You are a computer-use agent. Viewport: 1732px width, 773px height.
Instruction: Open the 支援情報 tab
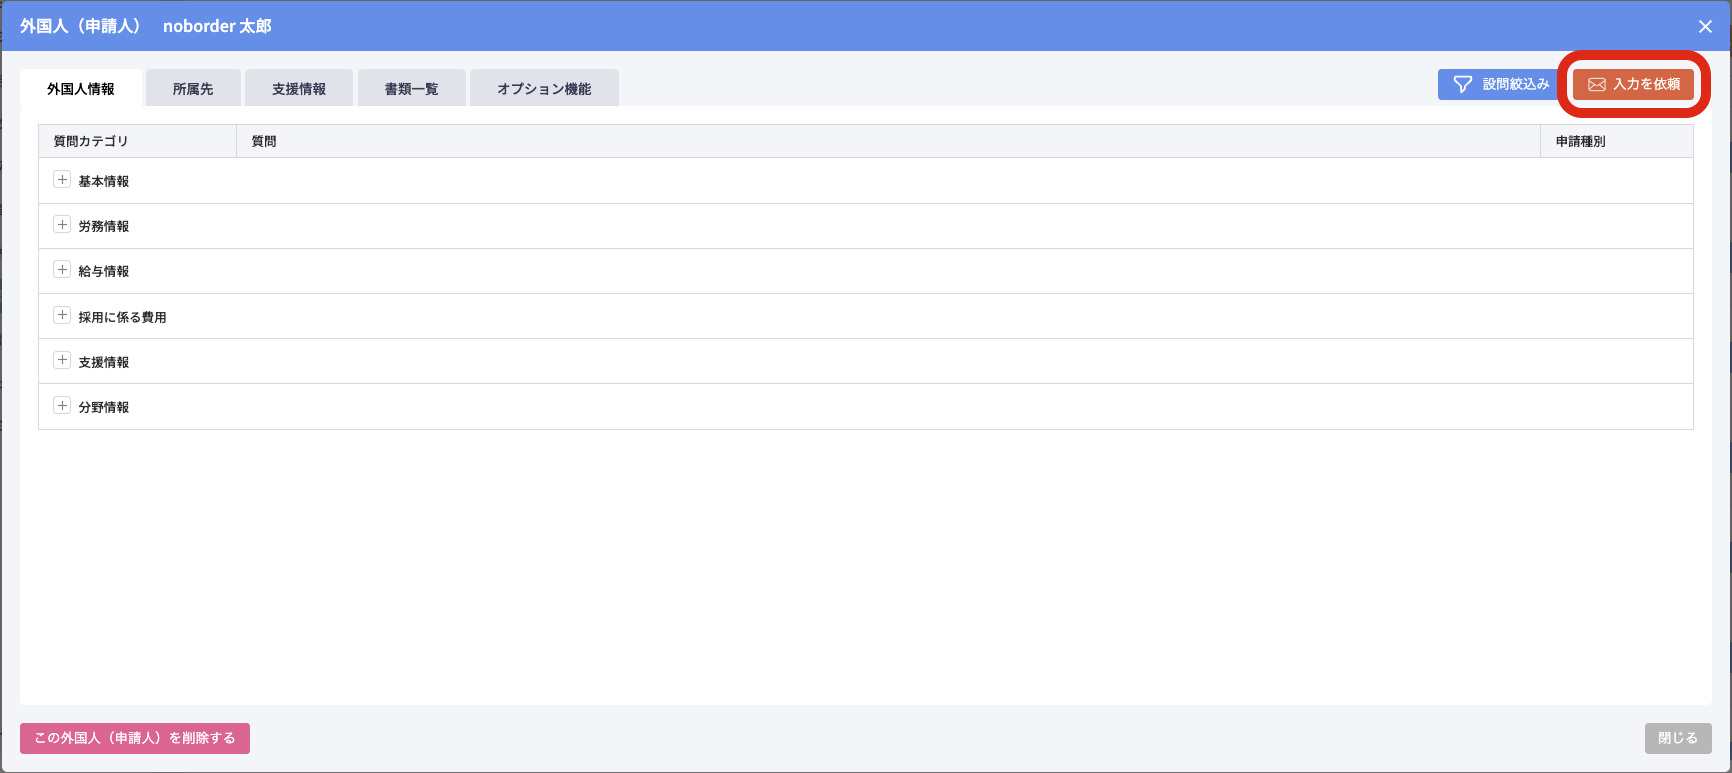pyautogui.click(x=299, y=89)
